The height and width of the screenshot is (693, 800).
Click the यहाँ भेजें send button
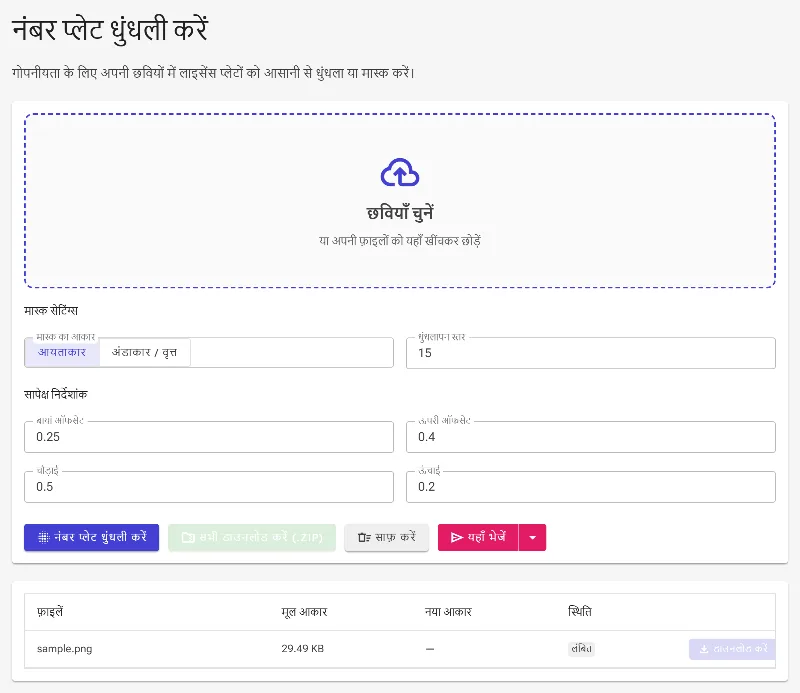pos(478,537)
